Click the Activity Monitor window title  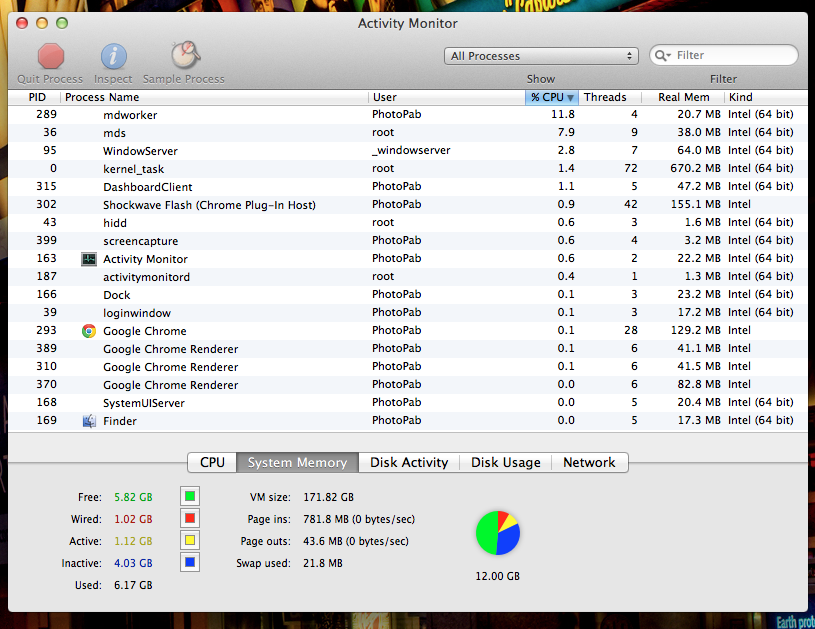(408, 23)
